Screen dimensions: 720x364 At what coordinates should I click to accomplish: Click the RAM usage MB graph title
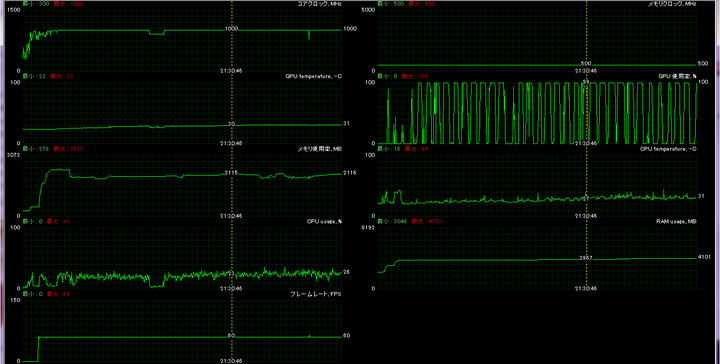pos(676,221)
